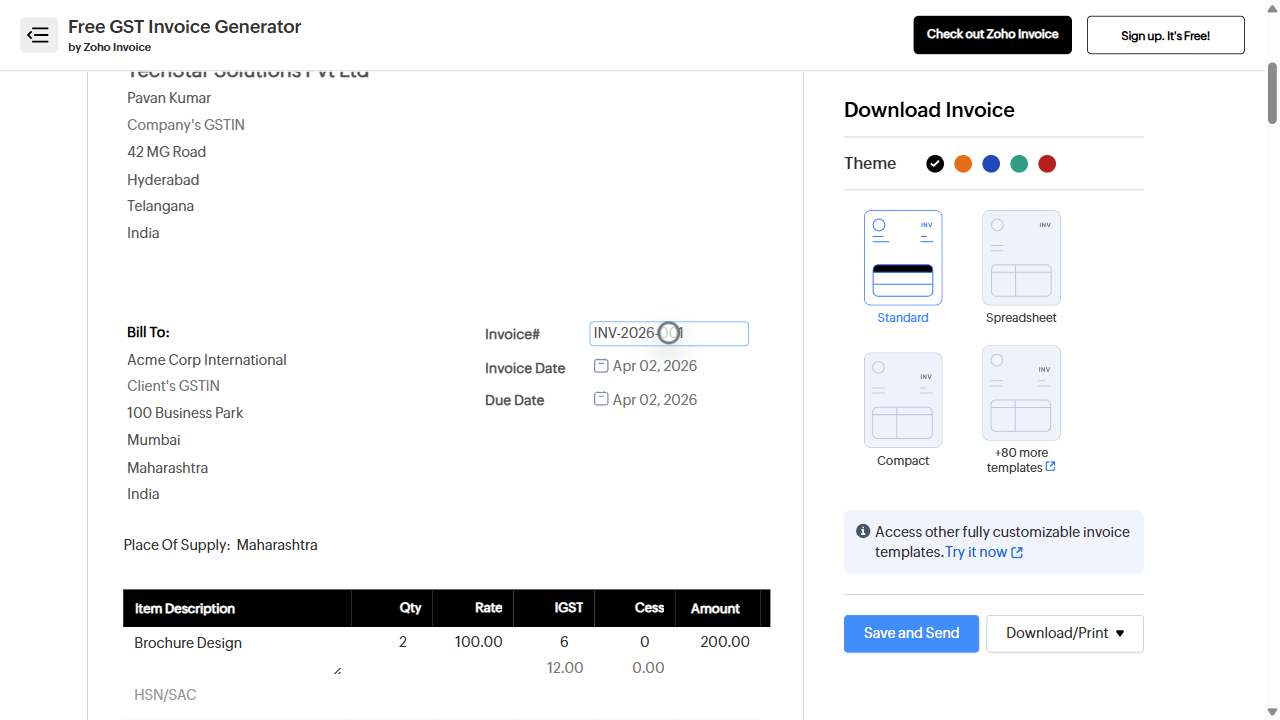Open the HSN/SAC field under Brochure Design
This screenshot has width=1280, height=720.
(x=165, y=694)
